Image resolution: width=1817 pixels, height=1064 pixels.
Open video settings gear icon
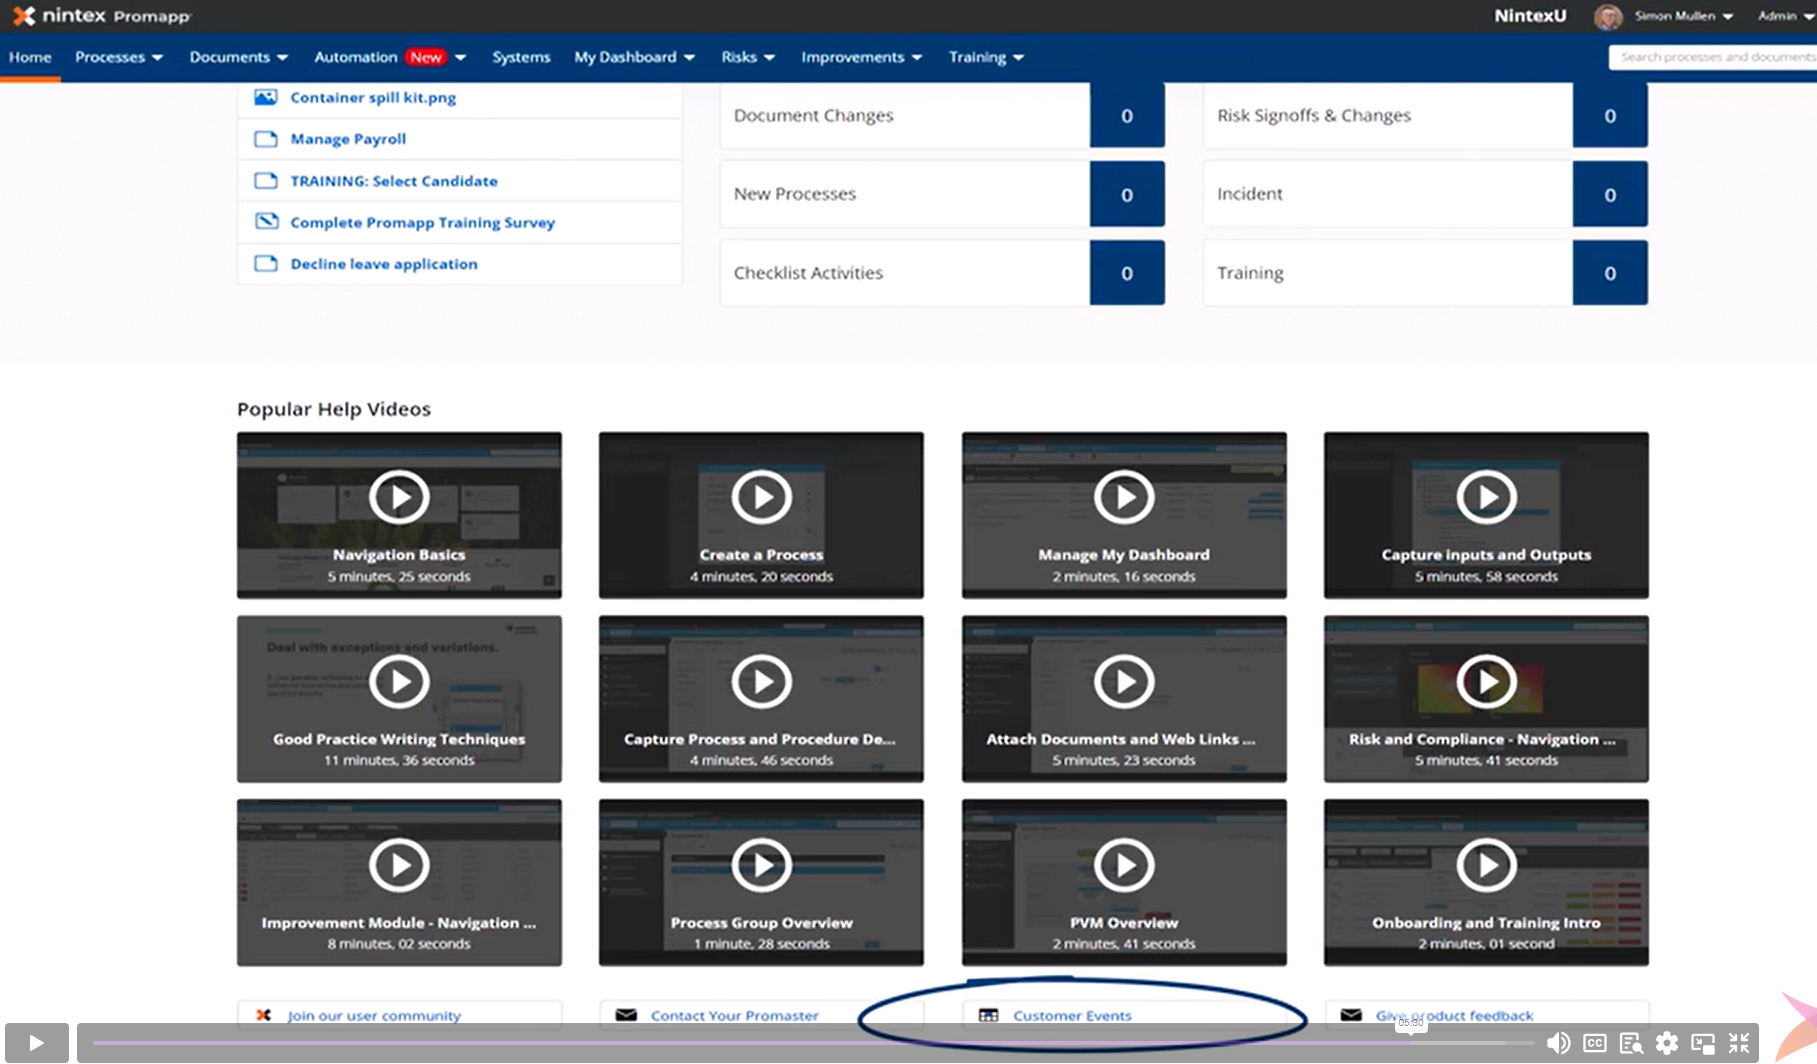click(x=1667, y=1043)
